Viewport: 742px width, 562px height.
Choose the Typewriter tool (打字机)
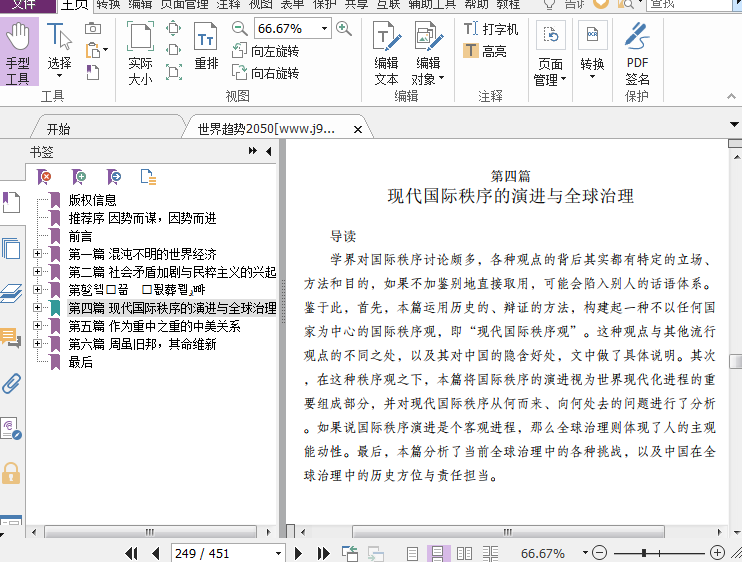tap(490, 29)
